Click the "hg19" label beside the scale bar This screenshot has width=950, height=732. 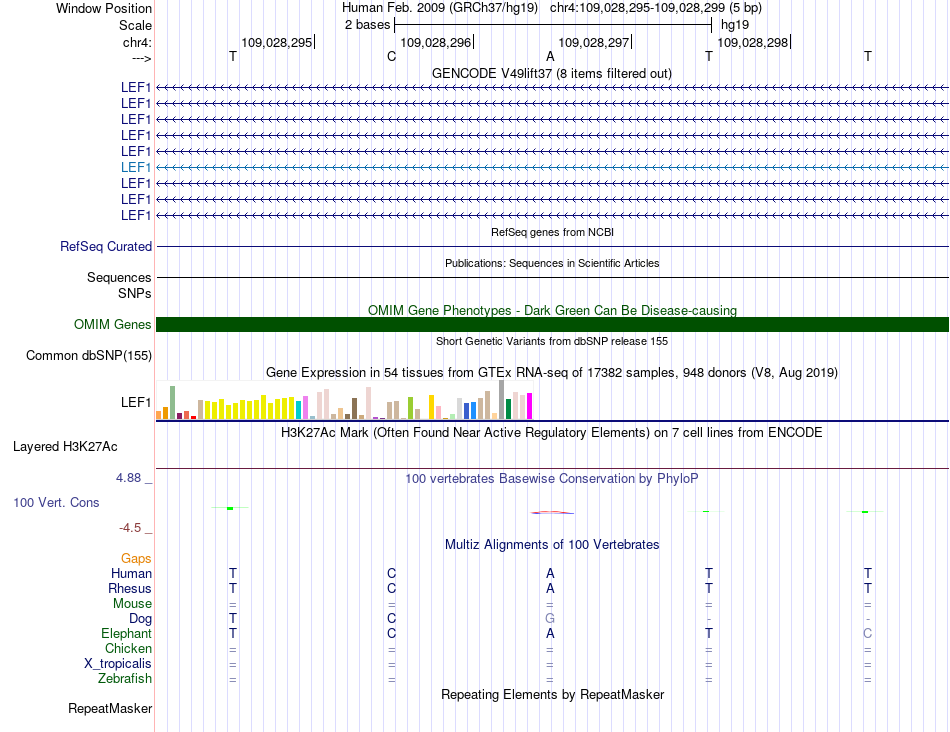tap(734, 25)
